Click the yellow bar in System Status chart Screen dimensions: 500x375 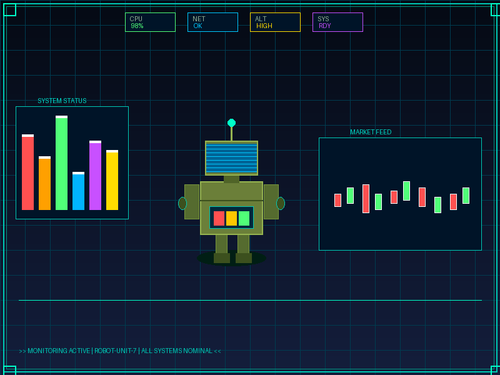(112, 180)
